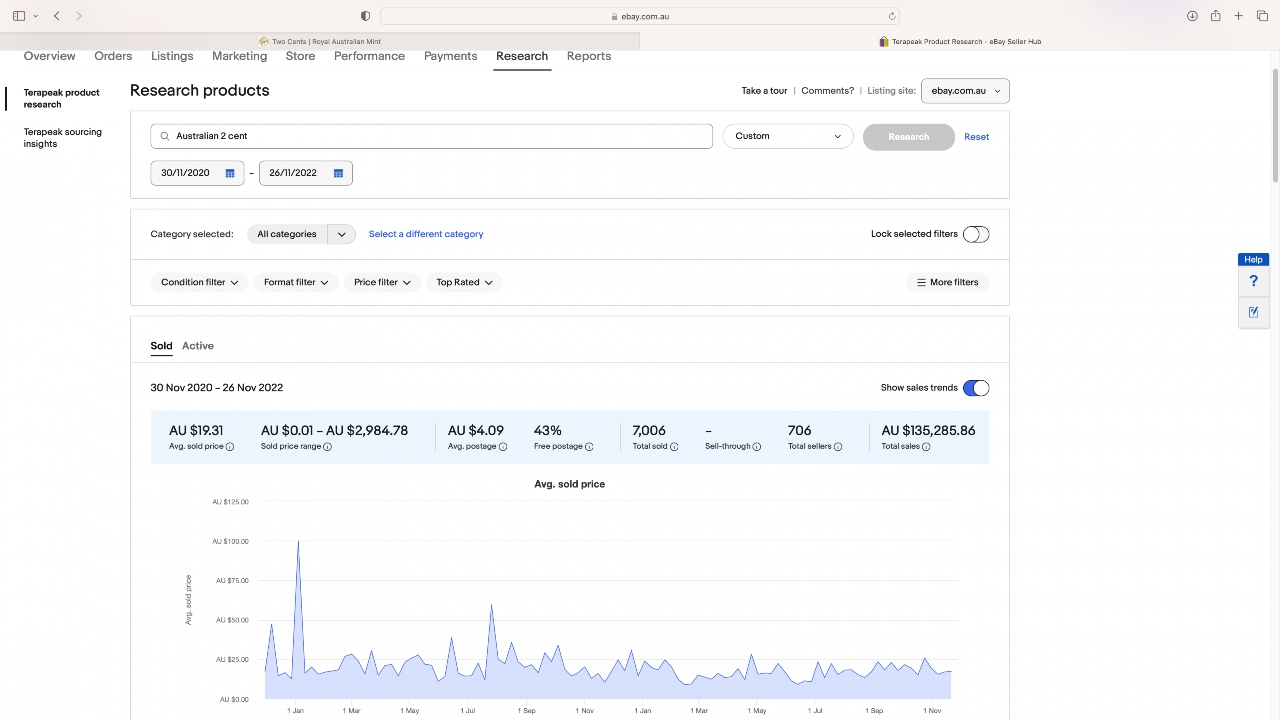Click More filters list icon
The height and width of the screenshot is (720, 1280).
921,282
